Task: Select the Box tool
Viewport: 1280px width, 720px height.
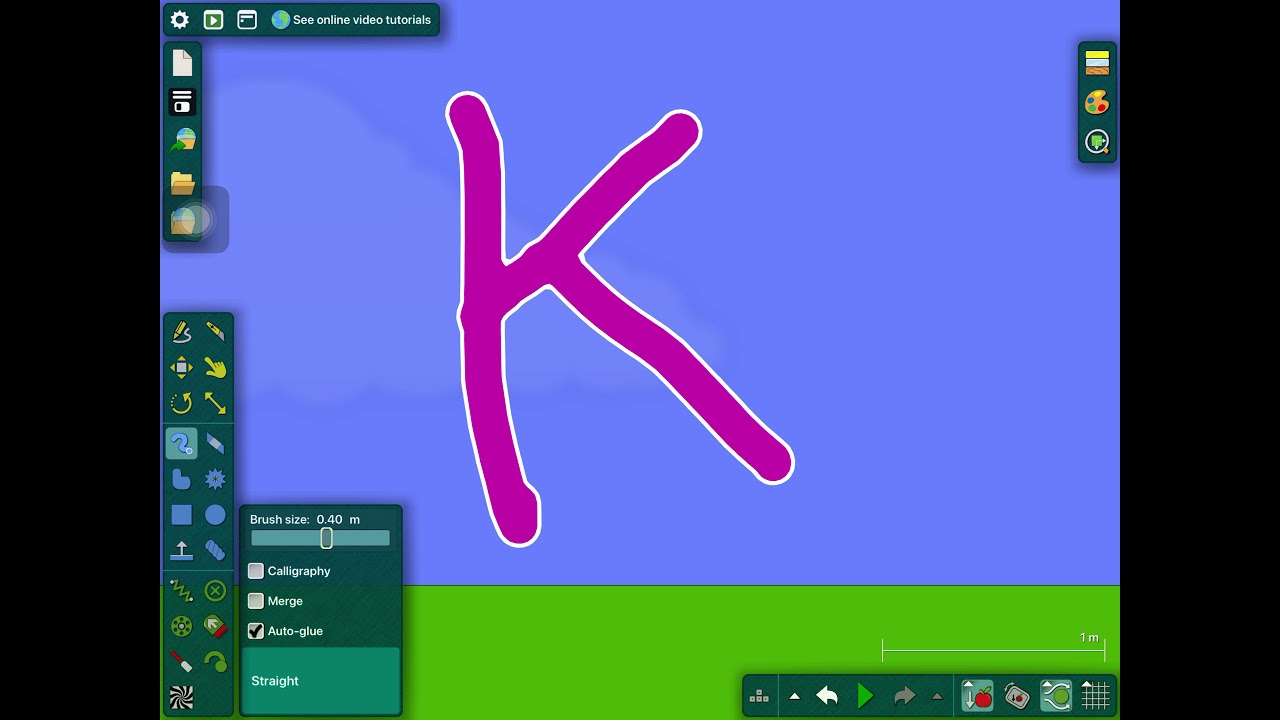Action: 181,515
